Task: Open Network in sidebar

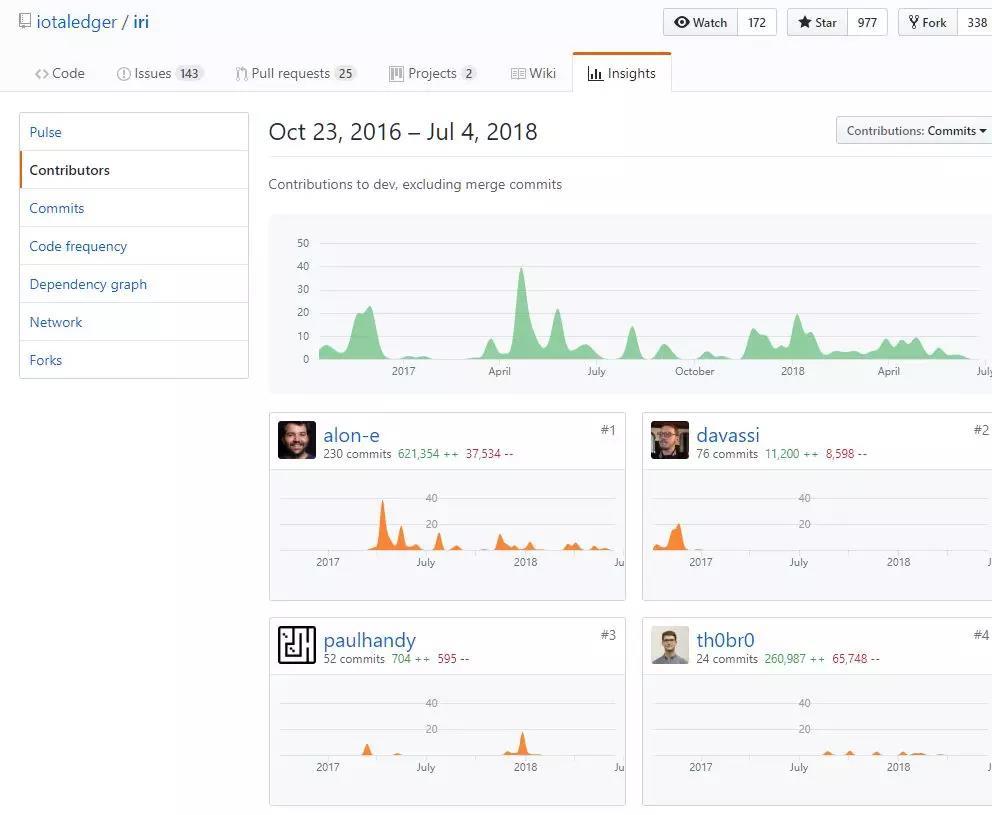Action: [x=134, y=322]
